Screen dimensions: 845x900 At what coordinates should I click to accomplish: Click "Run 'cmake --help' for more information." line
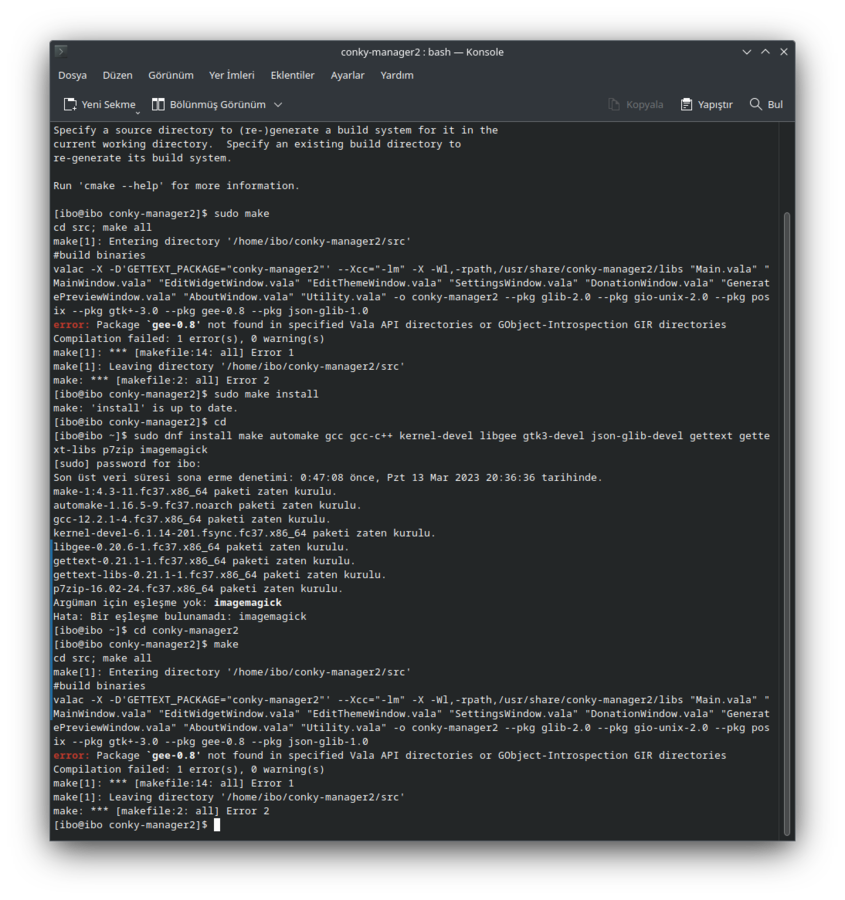coord(176,186)
